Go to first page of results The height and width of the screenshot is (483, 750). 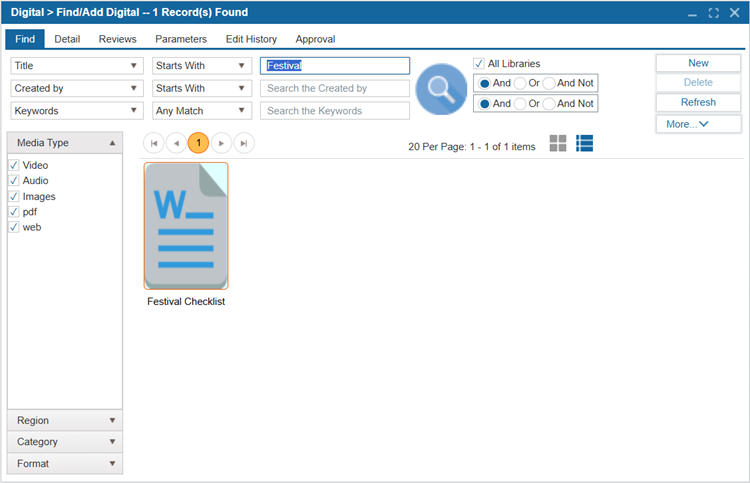tap(154, 143)
